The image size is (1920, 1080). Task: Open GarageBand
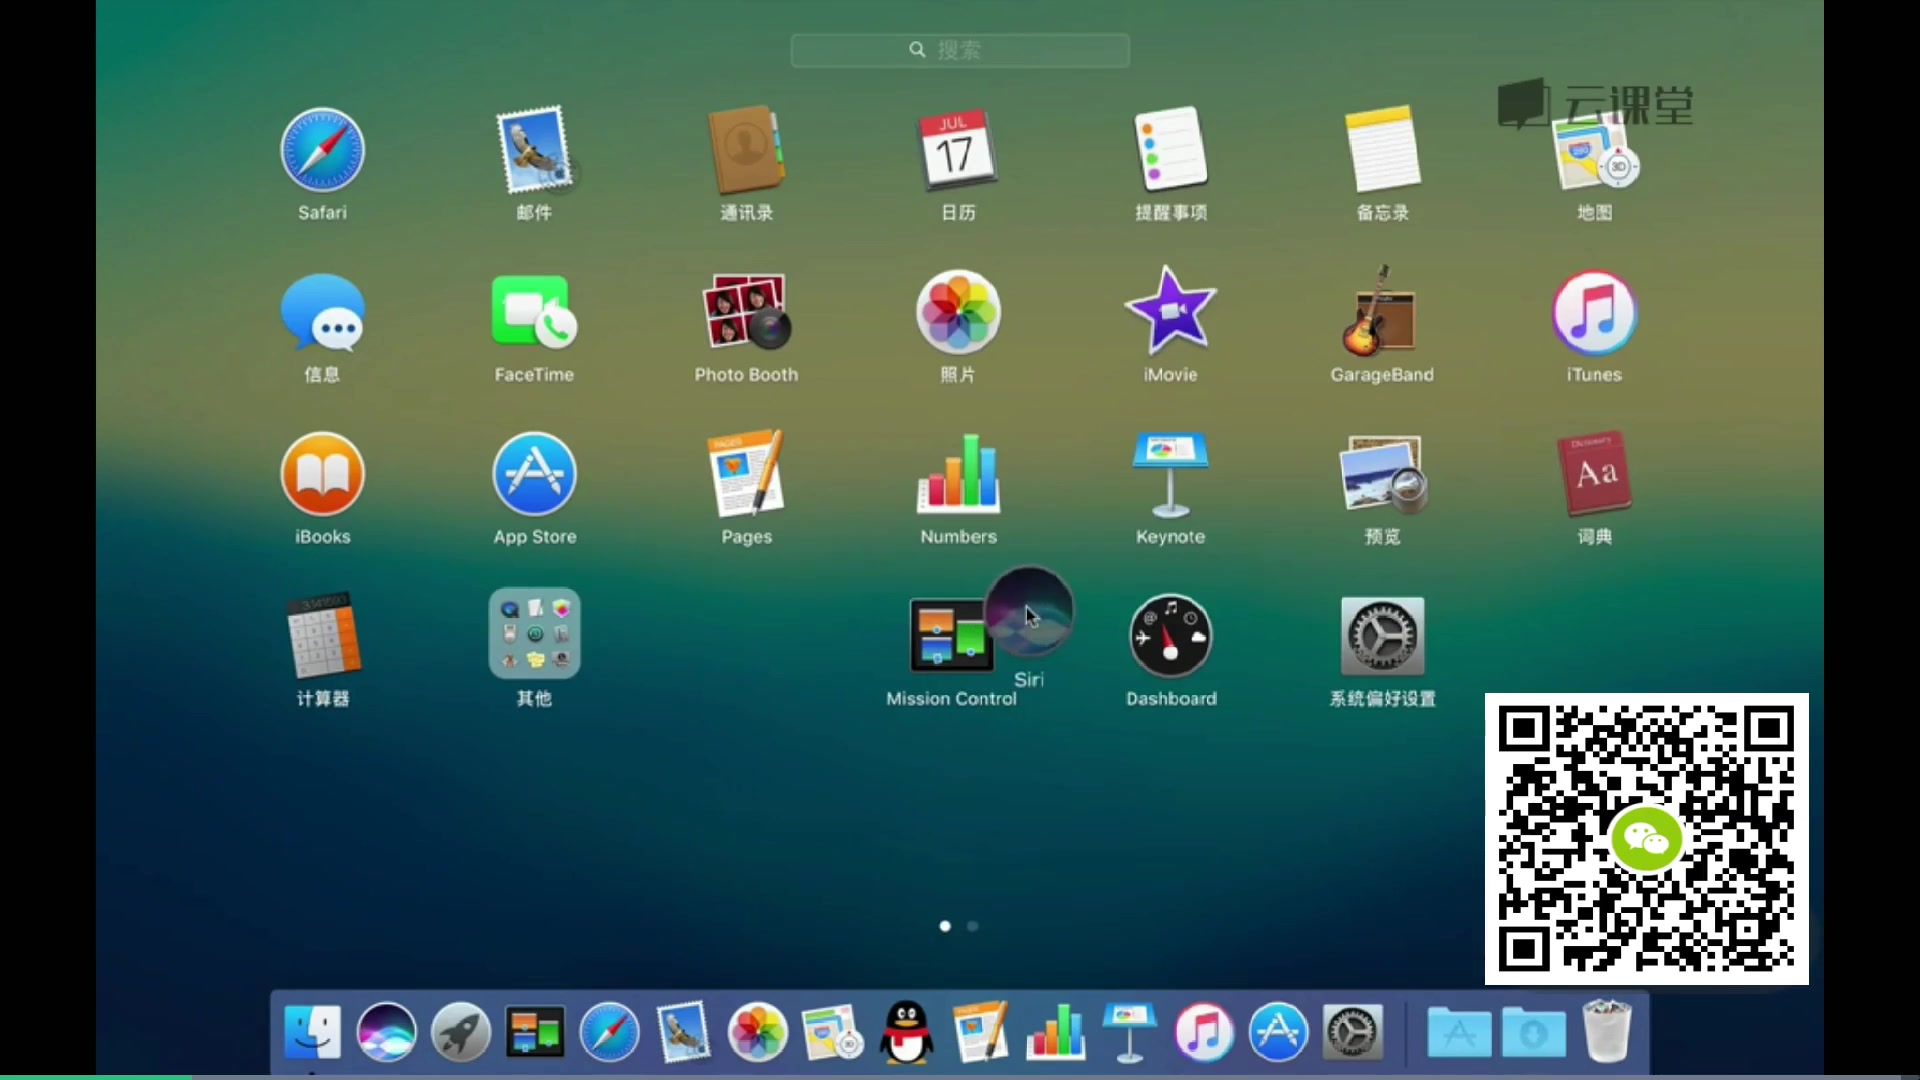(x=1382, y=310)
